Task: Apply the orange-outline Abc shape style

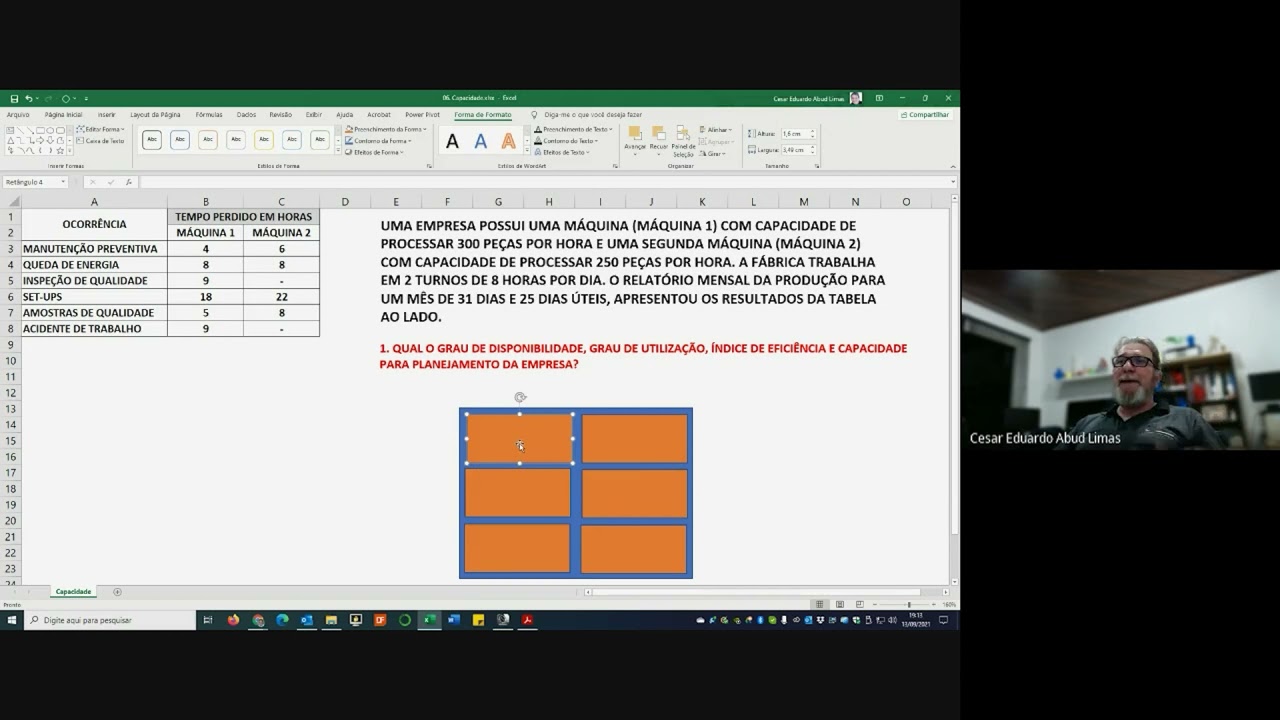Action: (x=208, y=140)
